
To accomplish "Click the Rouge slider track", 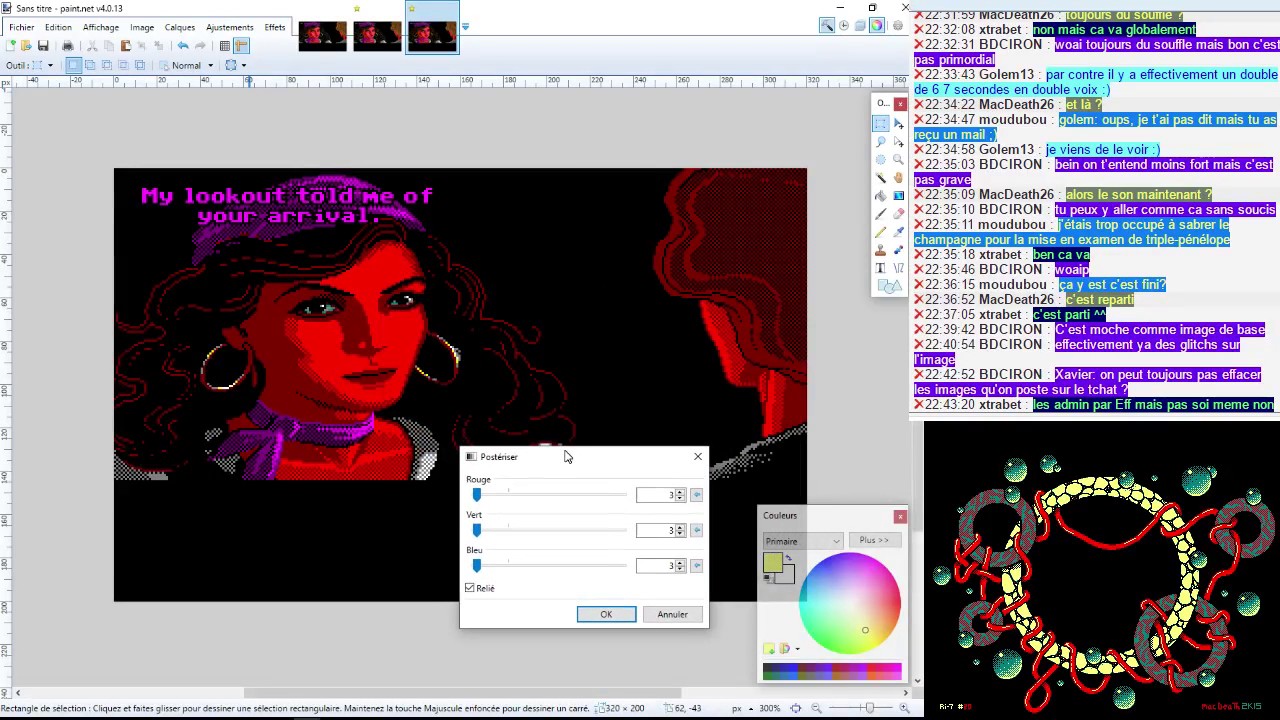I will [550, 495].
